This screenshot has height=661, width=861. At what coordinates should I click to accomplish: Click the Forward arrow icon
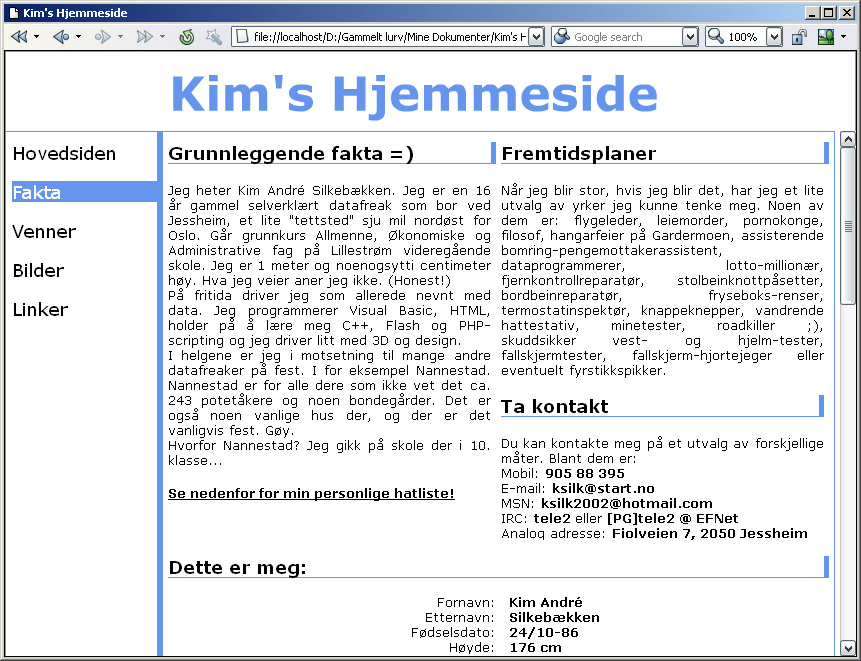(x=102, y=37)
